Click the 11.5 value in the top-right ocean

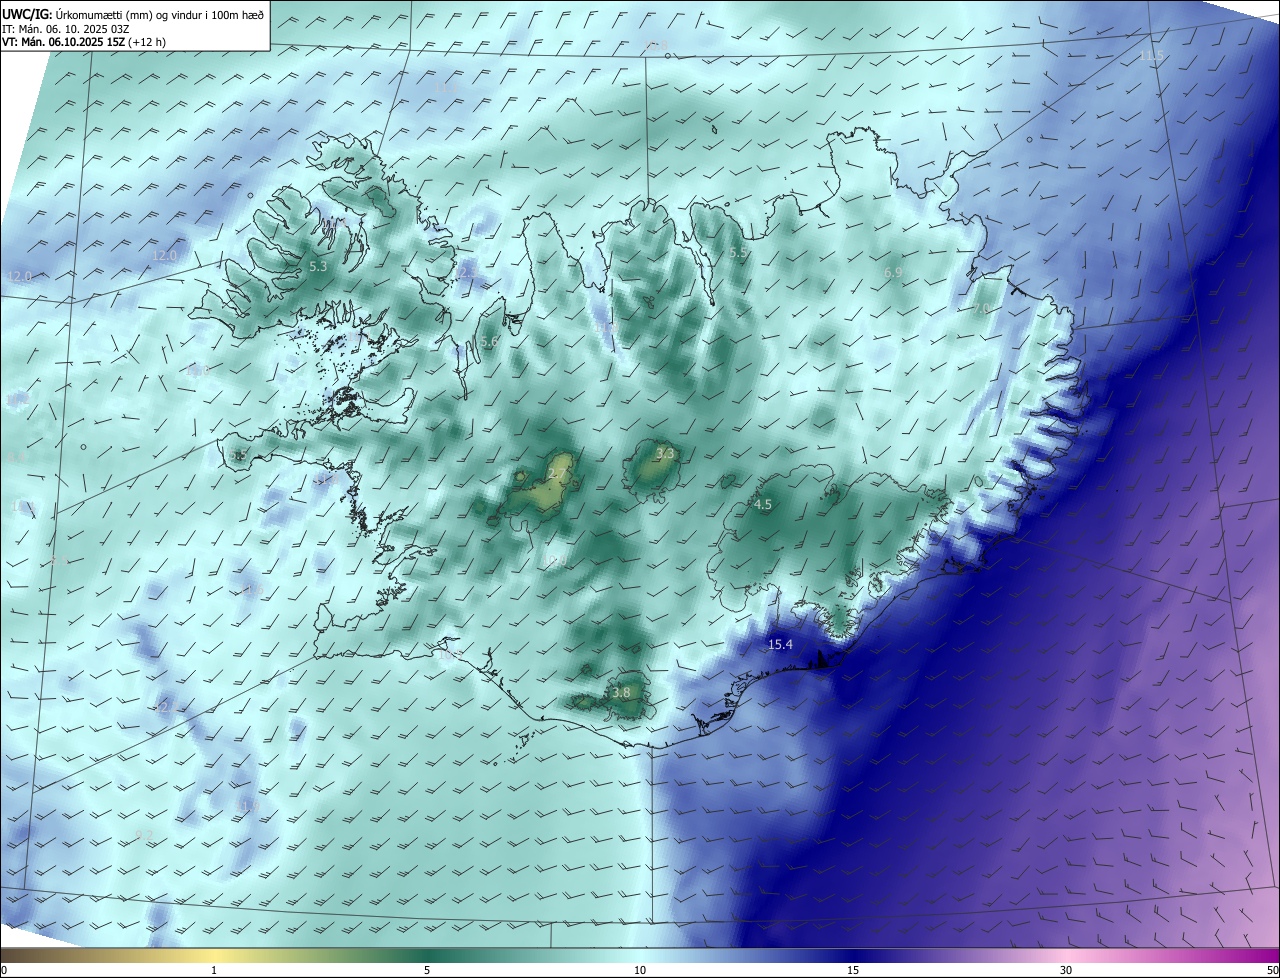tap(1152, 56)
